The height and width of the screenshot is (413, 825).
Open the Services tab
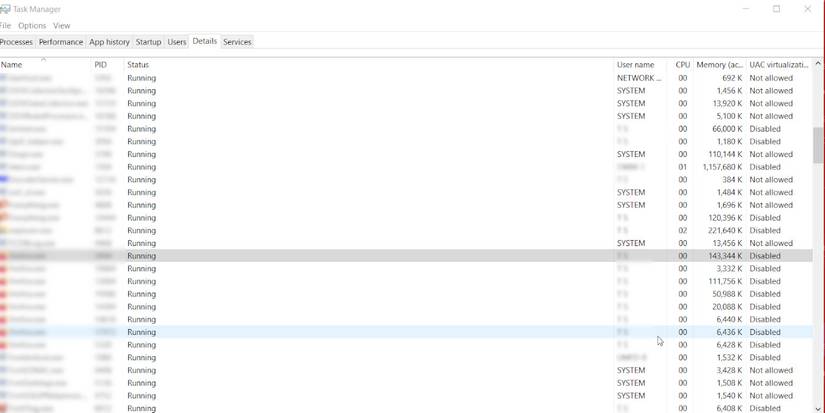(x=237, y=42)
